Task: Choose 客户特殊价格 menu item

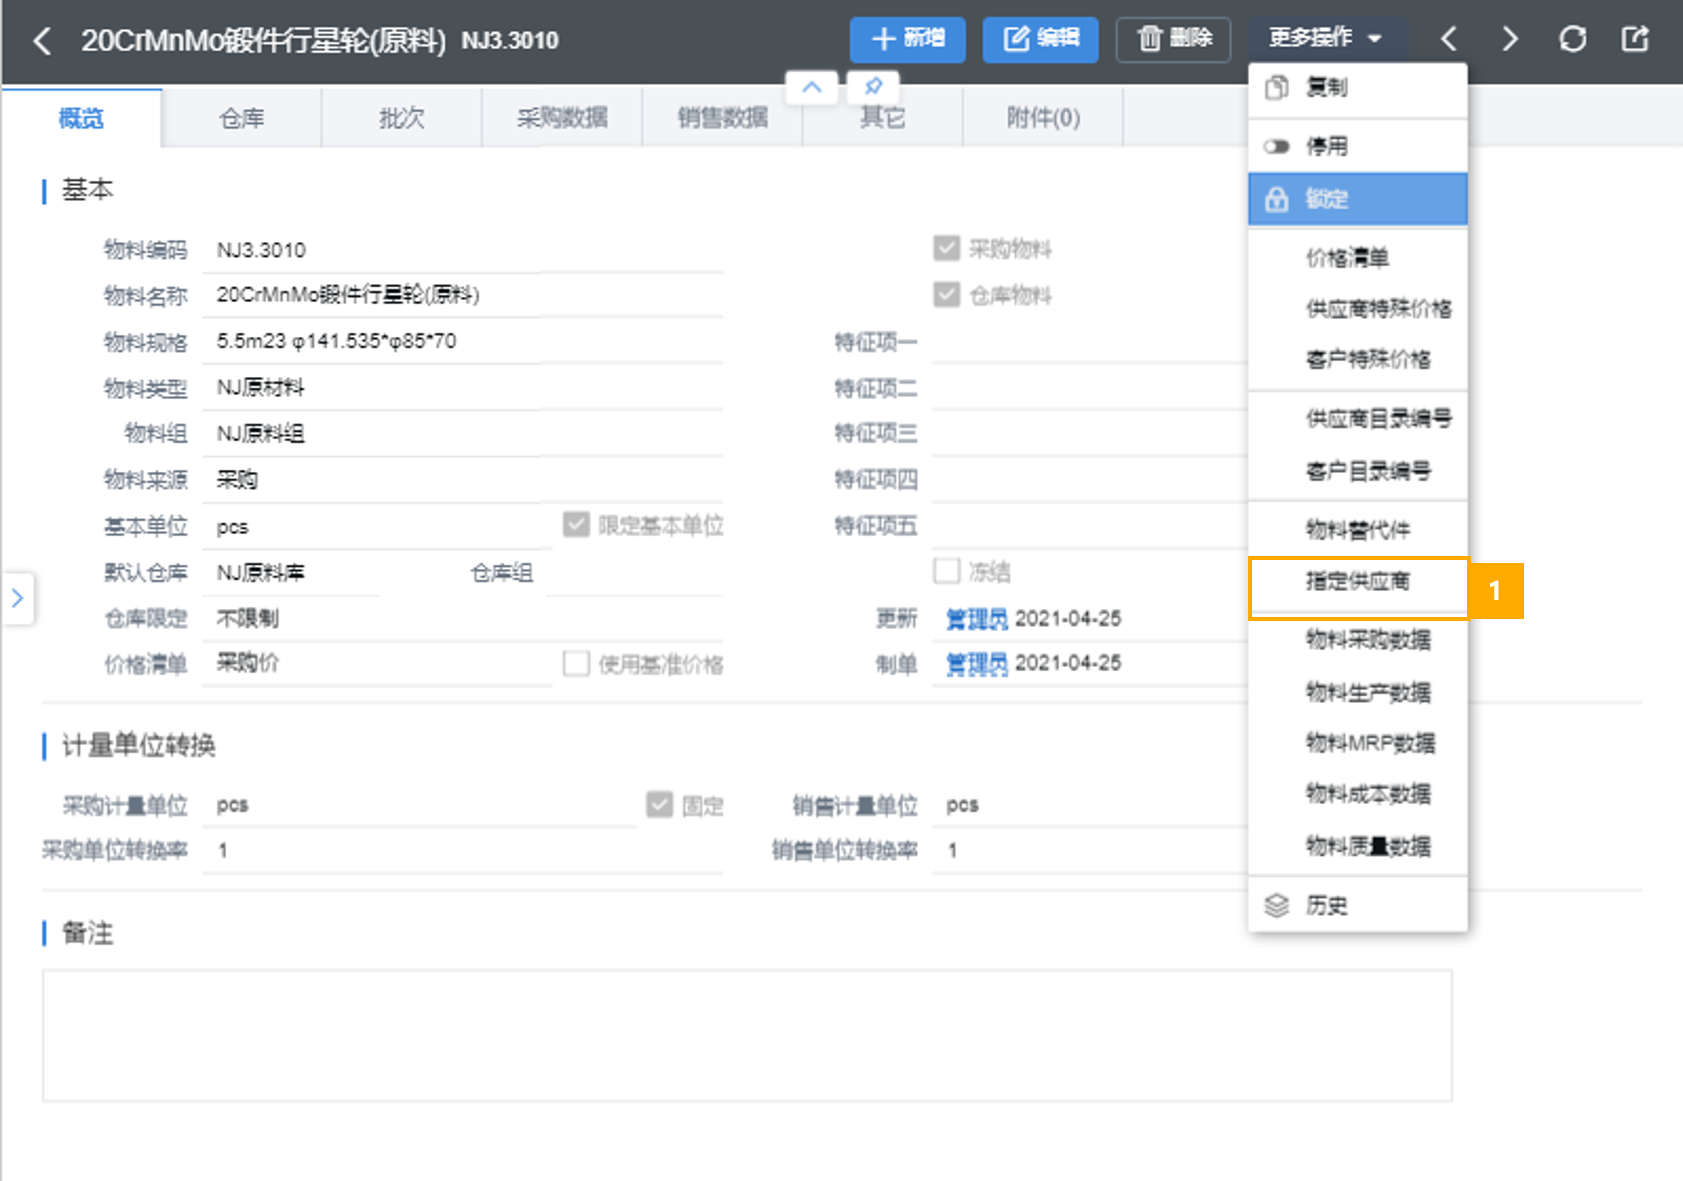Action: [1357, 359]
